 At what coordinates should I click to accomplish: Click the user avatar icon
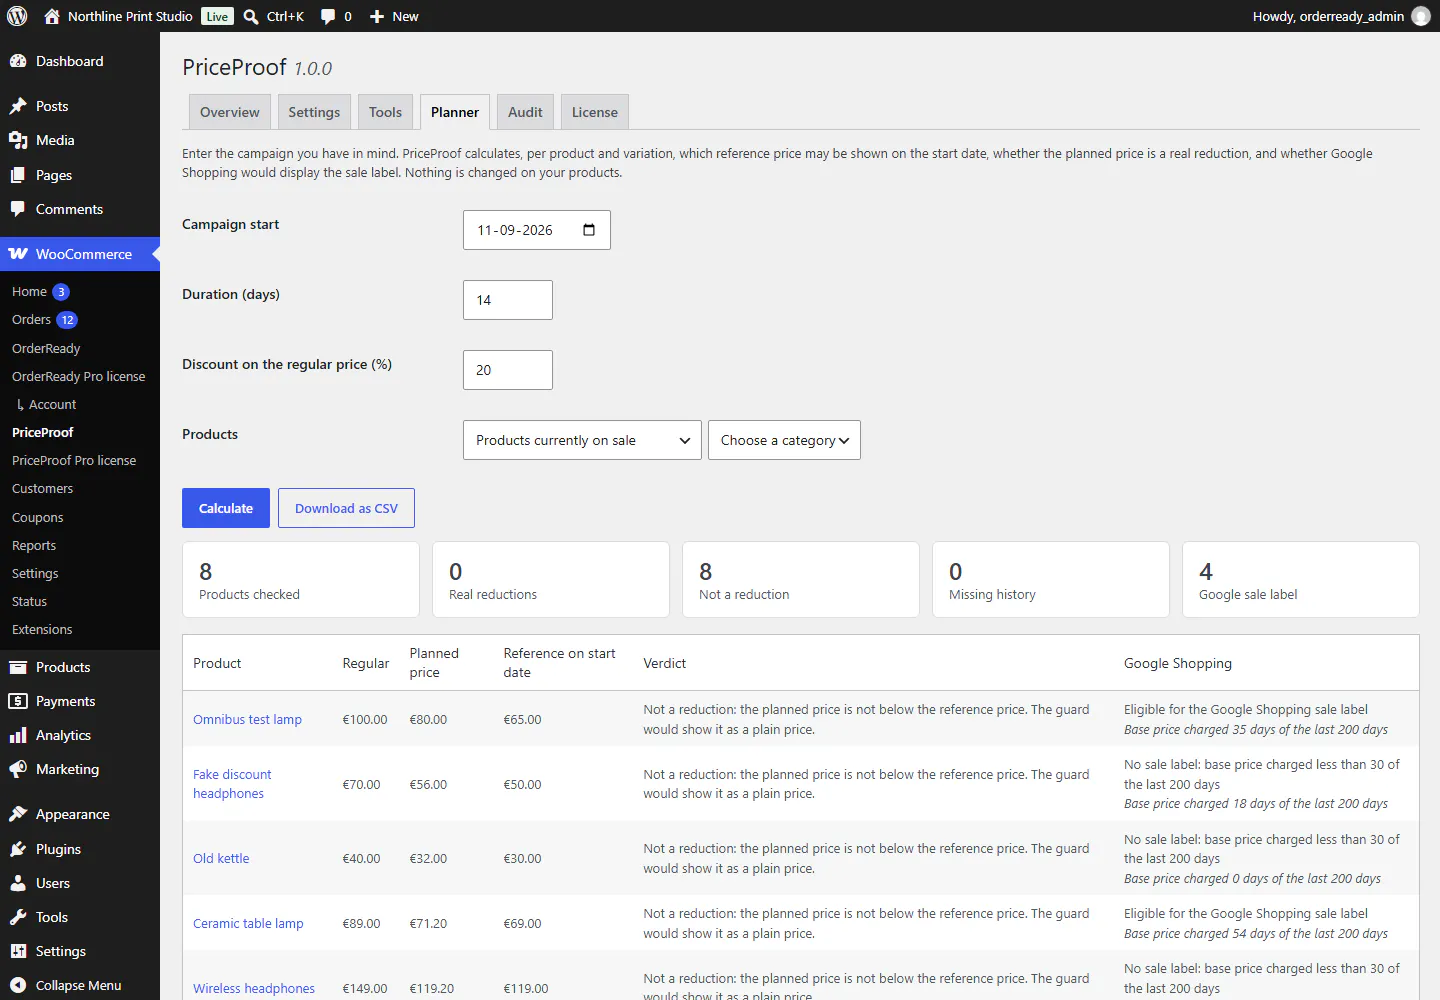[x=1421, y=16]
